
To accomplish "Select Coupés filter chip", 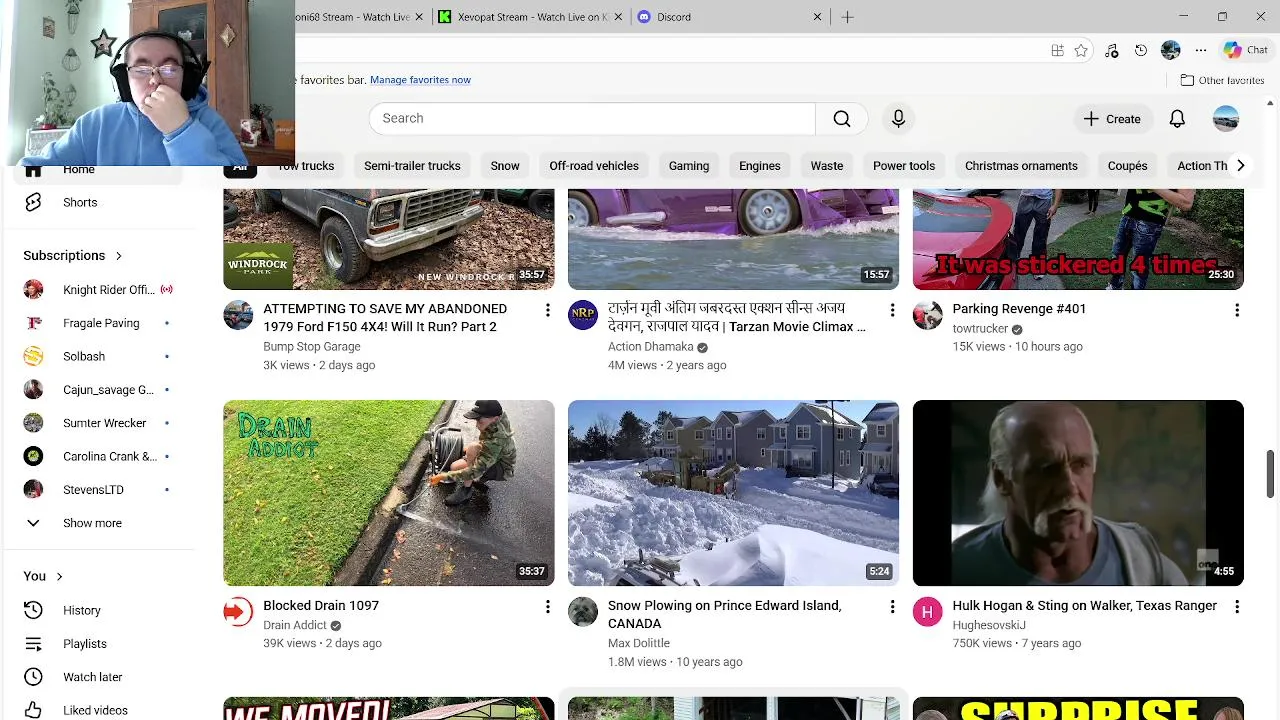I will click(x=1127, y=166).
